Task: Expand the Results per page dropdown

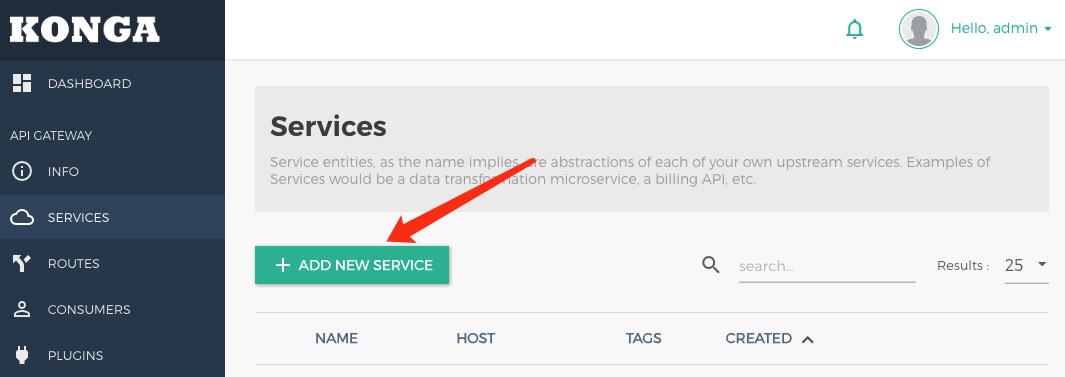Action: (x=1026, y=265)
